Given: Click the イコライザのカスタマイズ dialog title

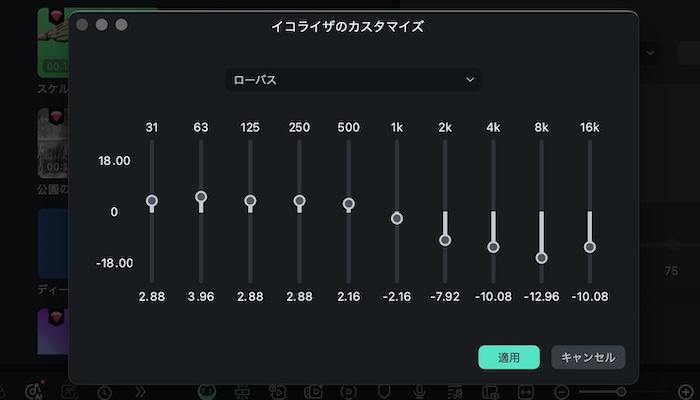Looking at the screenshot, I should coord(347,26).
